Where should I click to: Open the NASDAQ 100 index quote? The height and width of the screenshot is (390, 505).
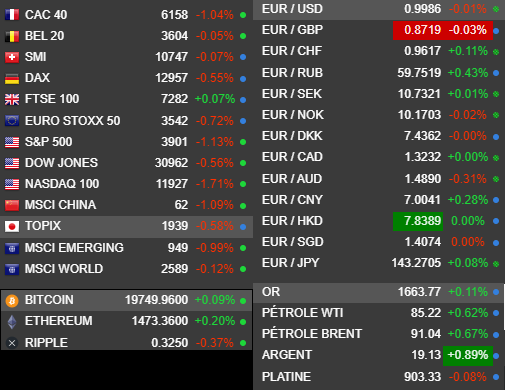point(126,184)
